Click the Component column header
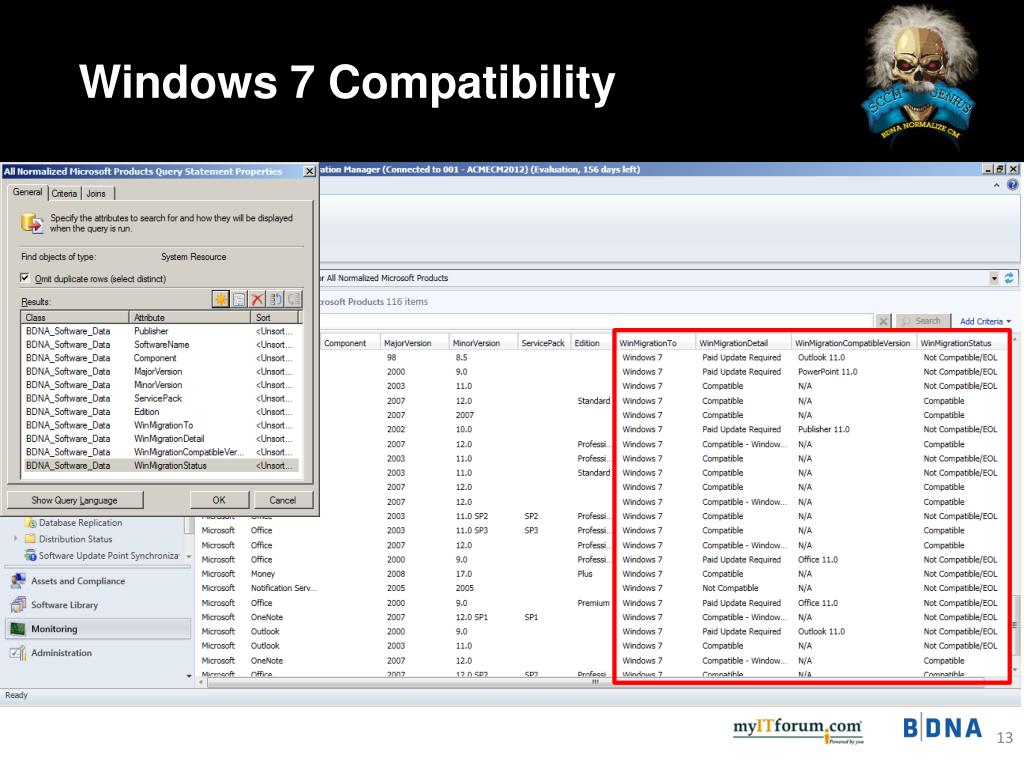The height and width of the screenshot is (768, 1024). [350, 343]
